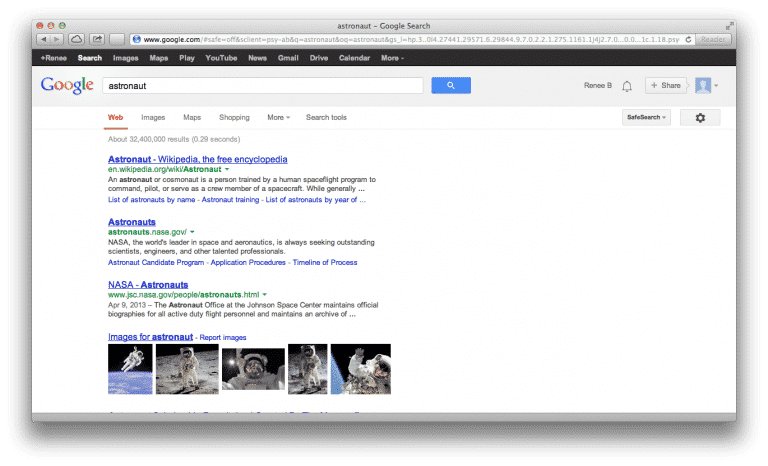Open the first astronaut image thumbnail
The height and width of the screenshot is (466, 768).
(x=130, y=369)
